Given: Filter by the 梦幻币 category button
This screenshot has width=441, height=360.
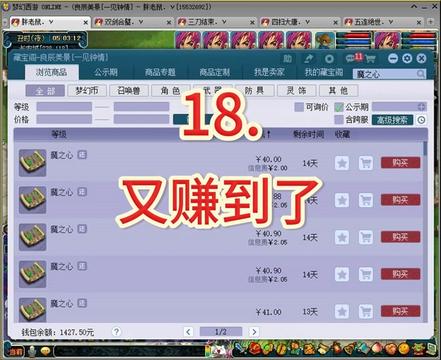Looking at the screenshot, I should pyautogui.click(x=87, y=91).
